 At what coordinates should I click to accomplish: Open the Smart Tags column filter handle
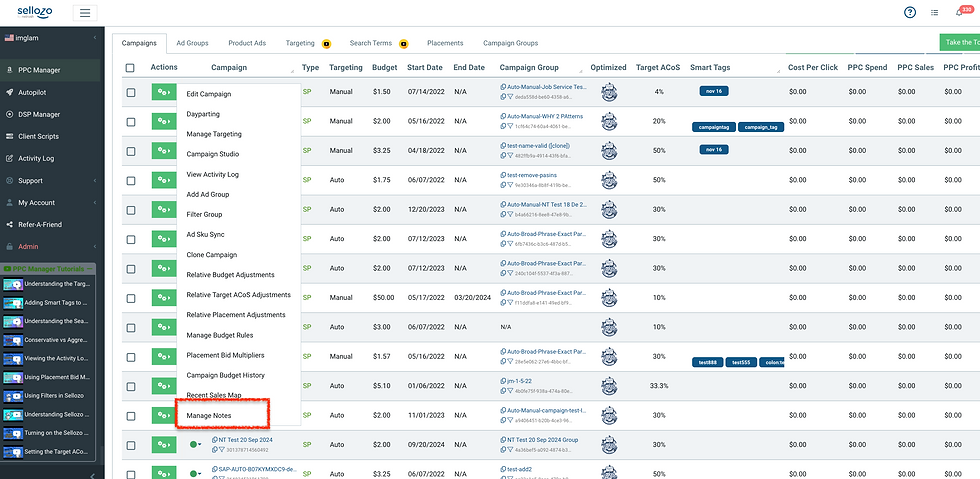[x=778, y=72]
